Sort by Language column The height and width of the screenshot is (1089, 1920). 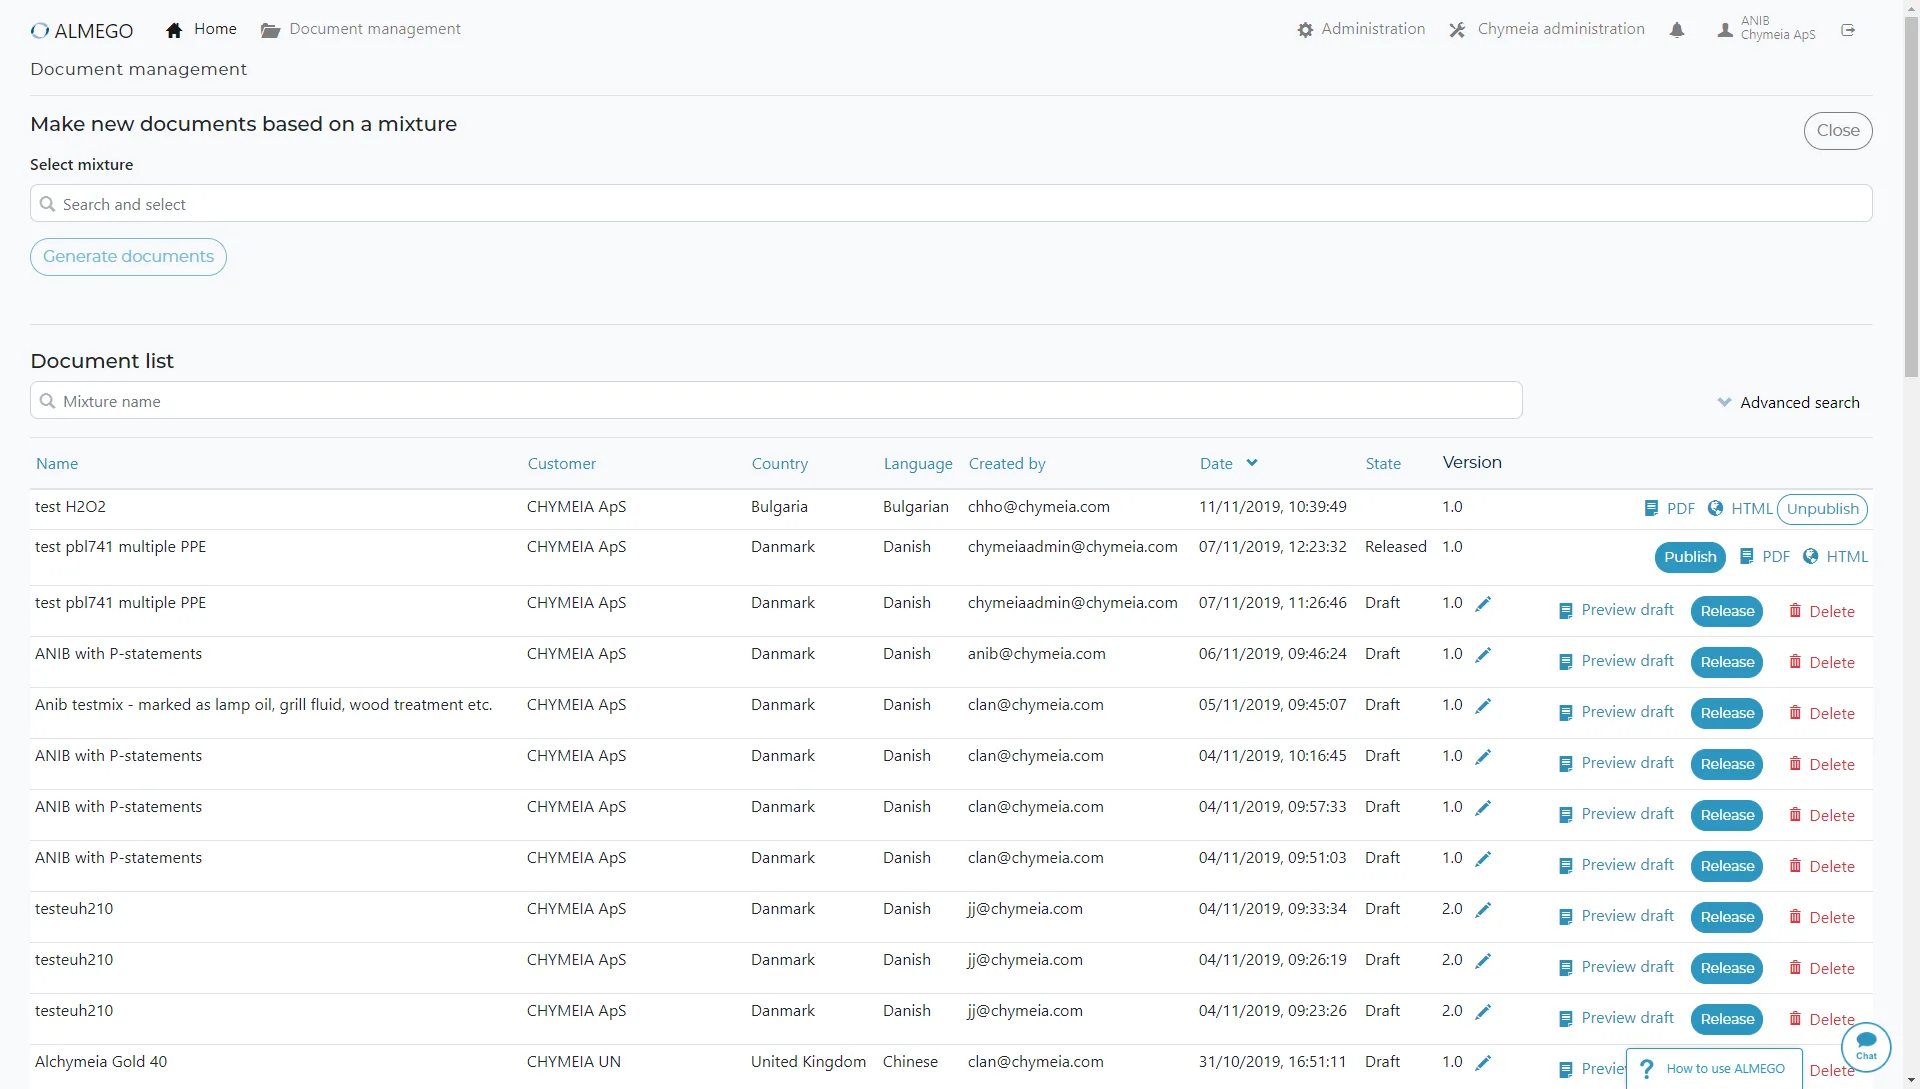pyautogui.click(x=918, y=464)
